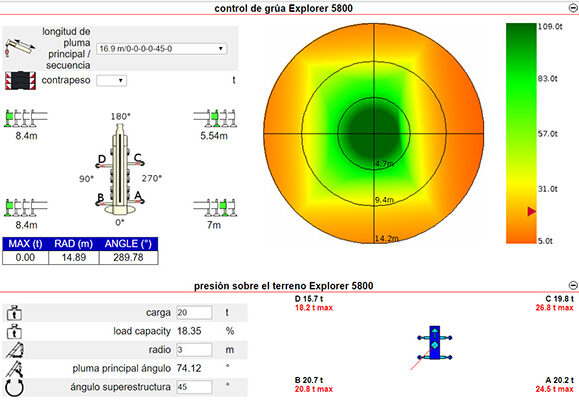Click the 4.7m radius ring label

click(x=384, y=164)
